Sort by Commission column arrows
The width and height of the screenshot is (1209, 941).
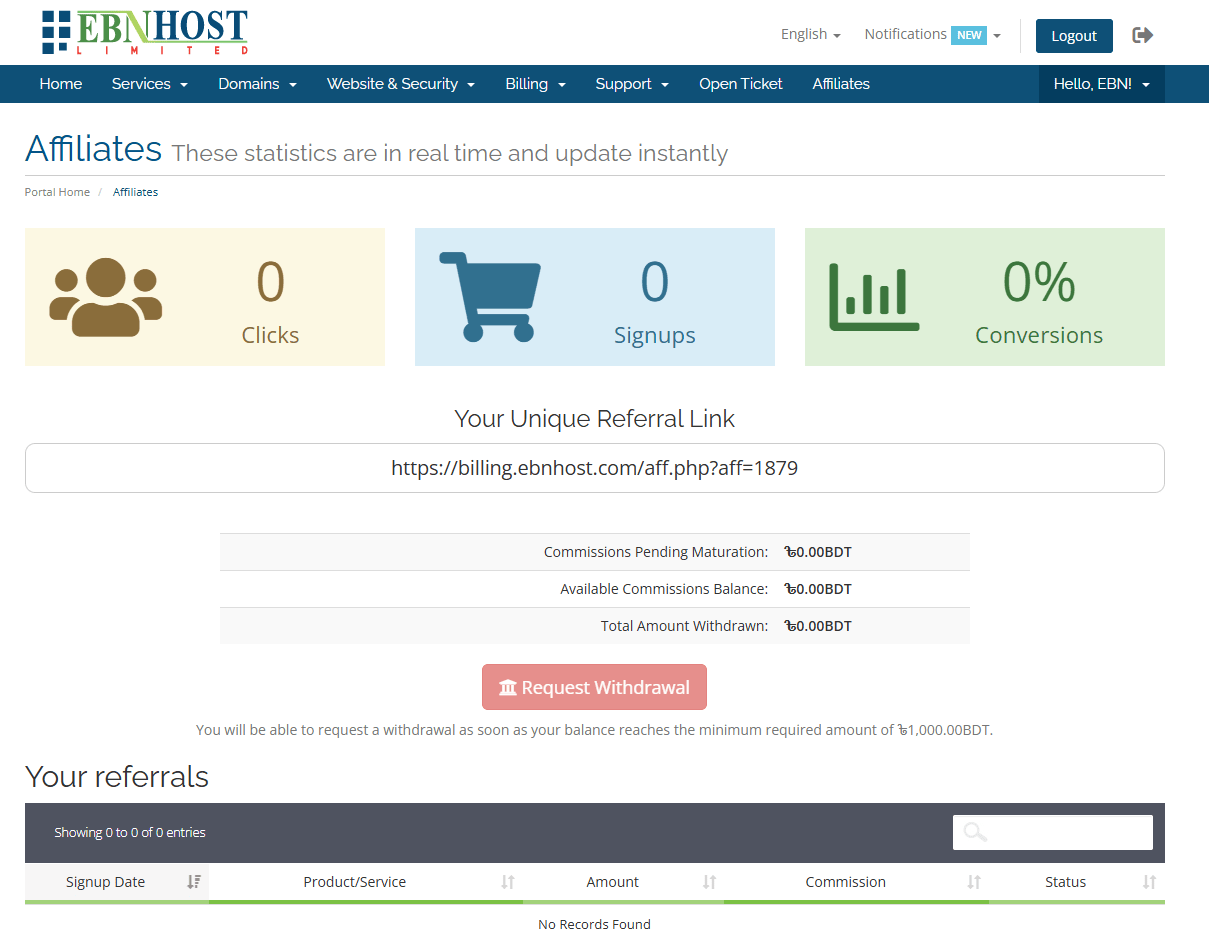click(x=973, y=882)
